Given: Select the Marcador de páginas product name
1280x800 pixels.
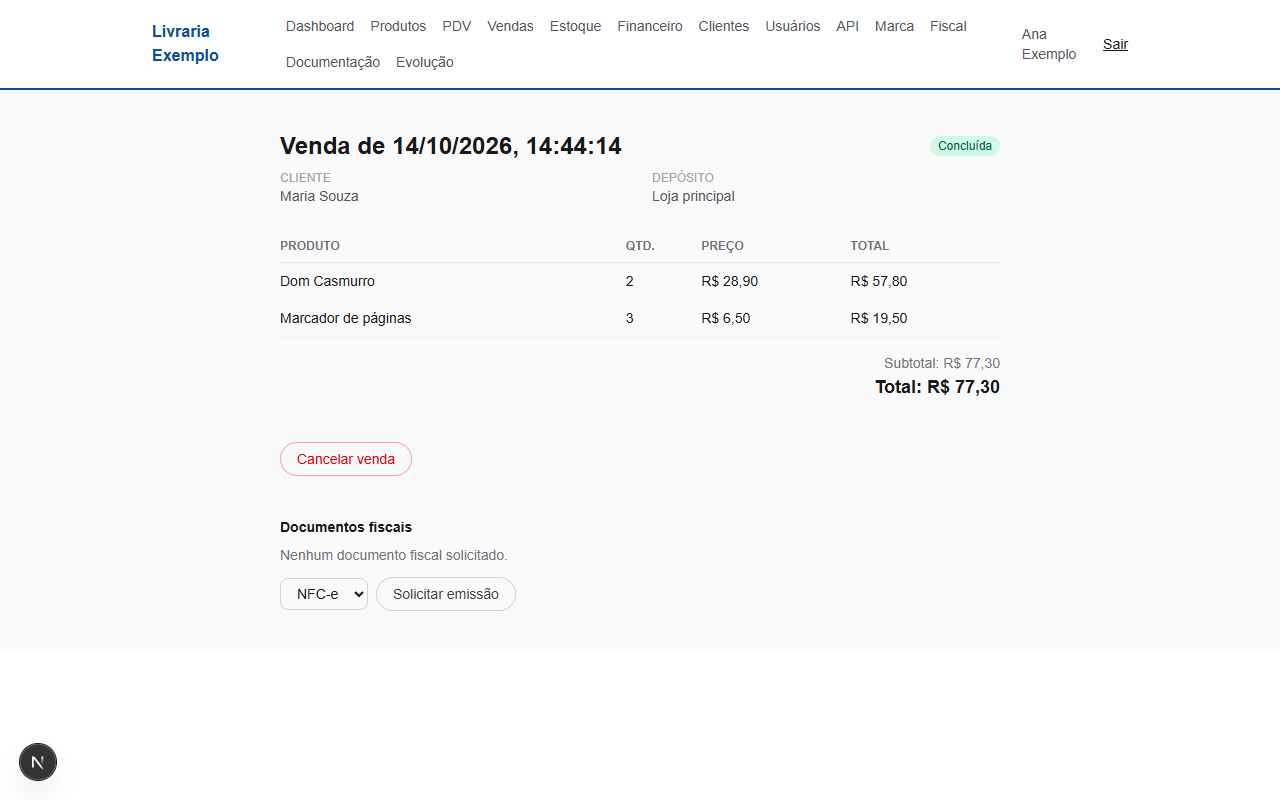Looking at the screenshot, I should 346,318.
